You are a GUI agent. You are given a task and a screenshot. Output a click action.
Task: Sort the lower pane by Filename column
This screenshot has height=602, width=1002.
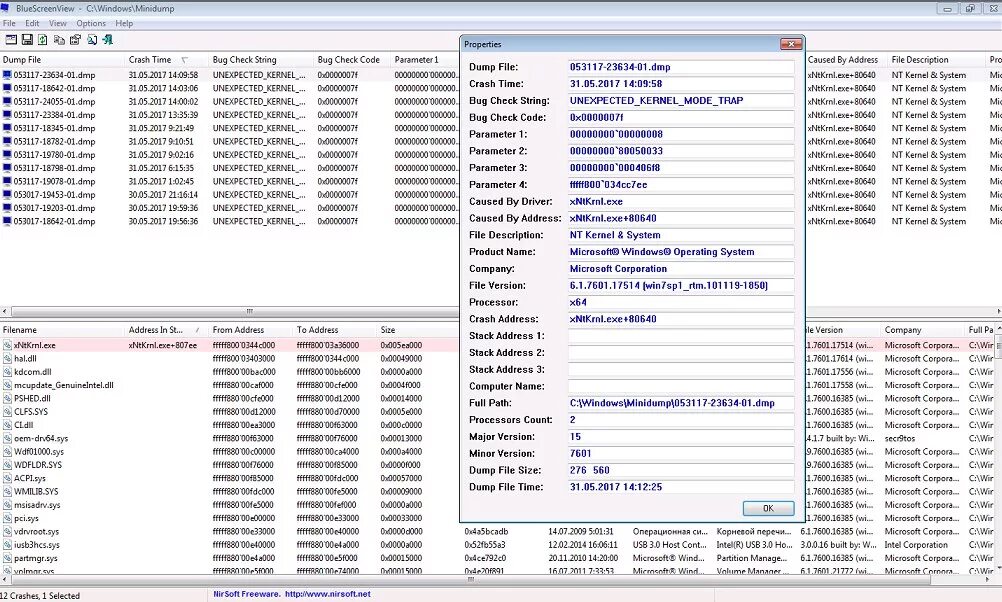[x=63, y=330]
